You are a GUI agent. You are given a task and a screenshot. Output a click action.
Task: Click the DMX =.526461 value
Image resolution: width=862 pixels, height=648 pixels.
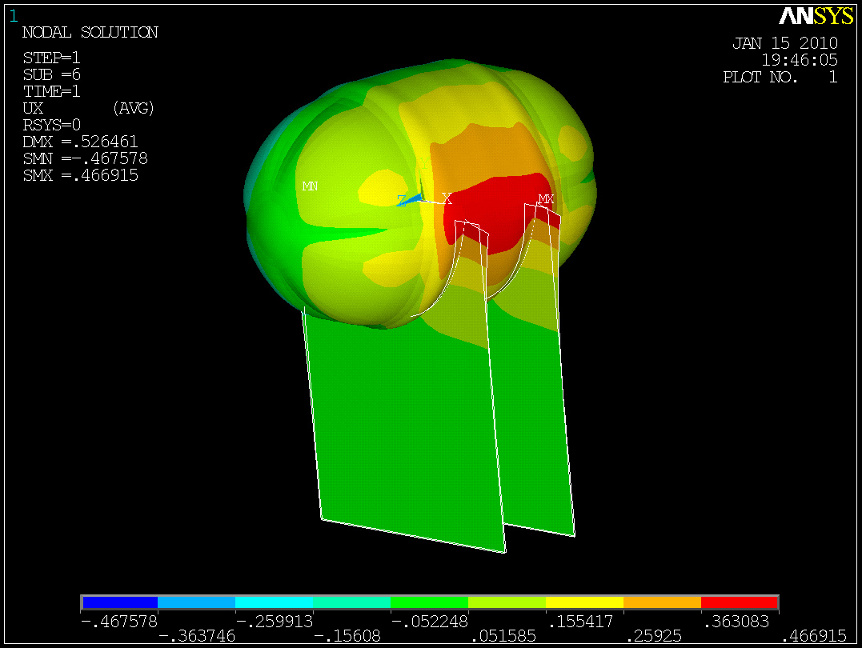coord(80,142)
